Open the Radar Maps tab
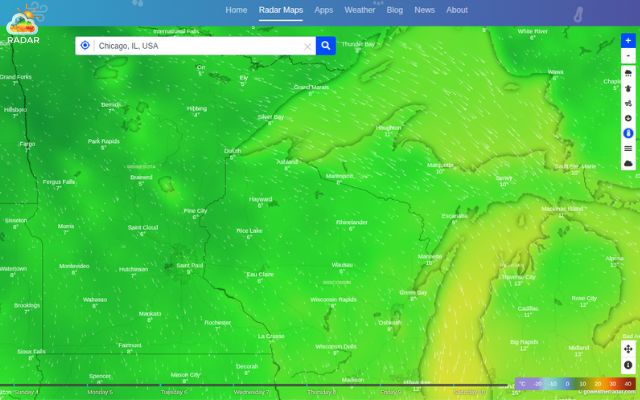Viewport: 640px width, 400px height. [281, 10]
